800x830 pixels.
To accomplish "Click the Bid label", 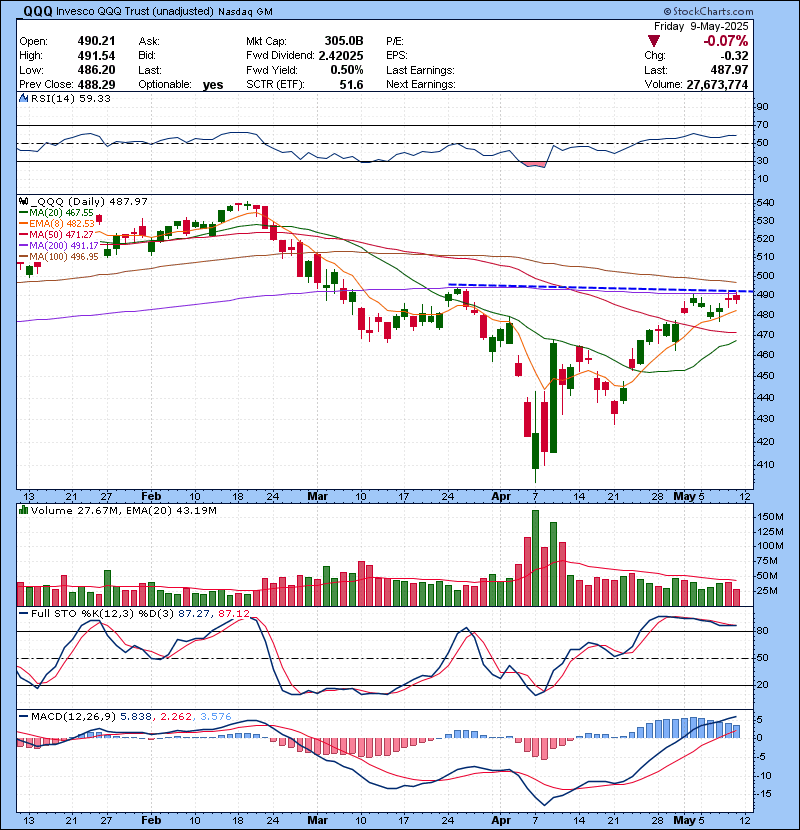I will coord(147,56).
